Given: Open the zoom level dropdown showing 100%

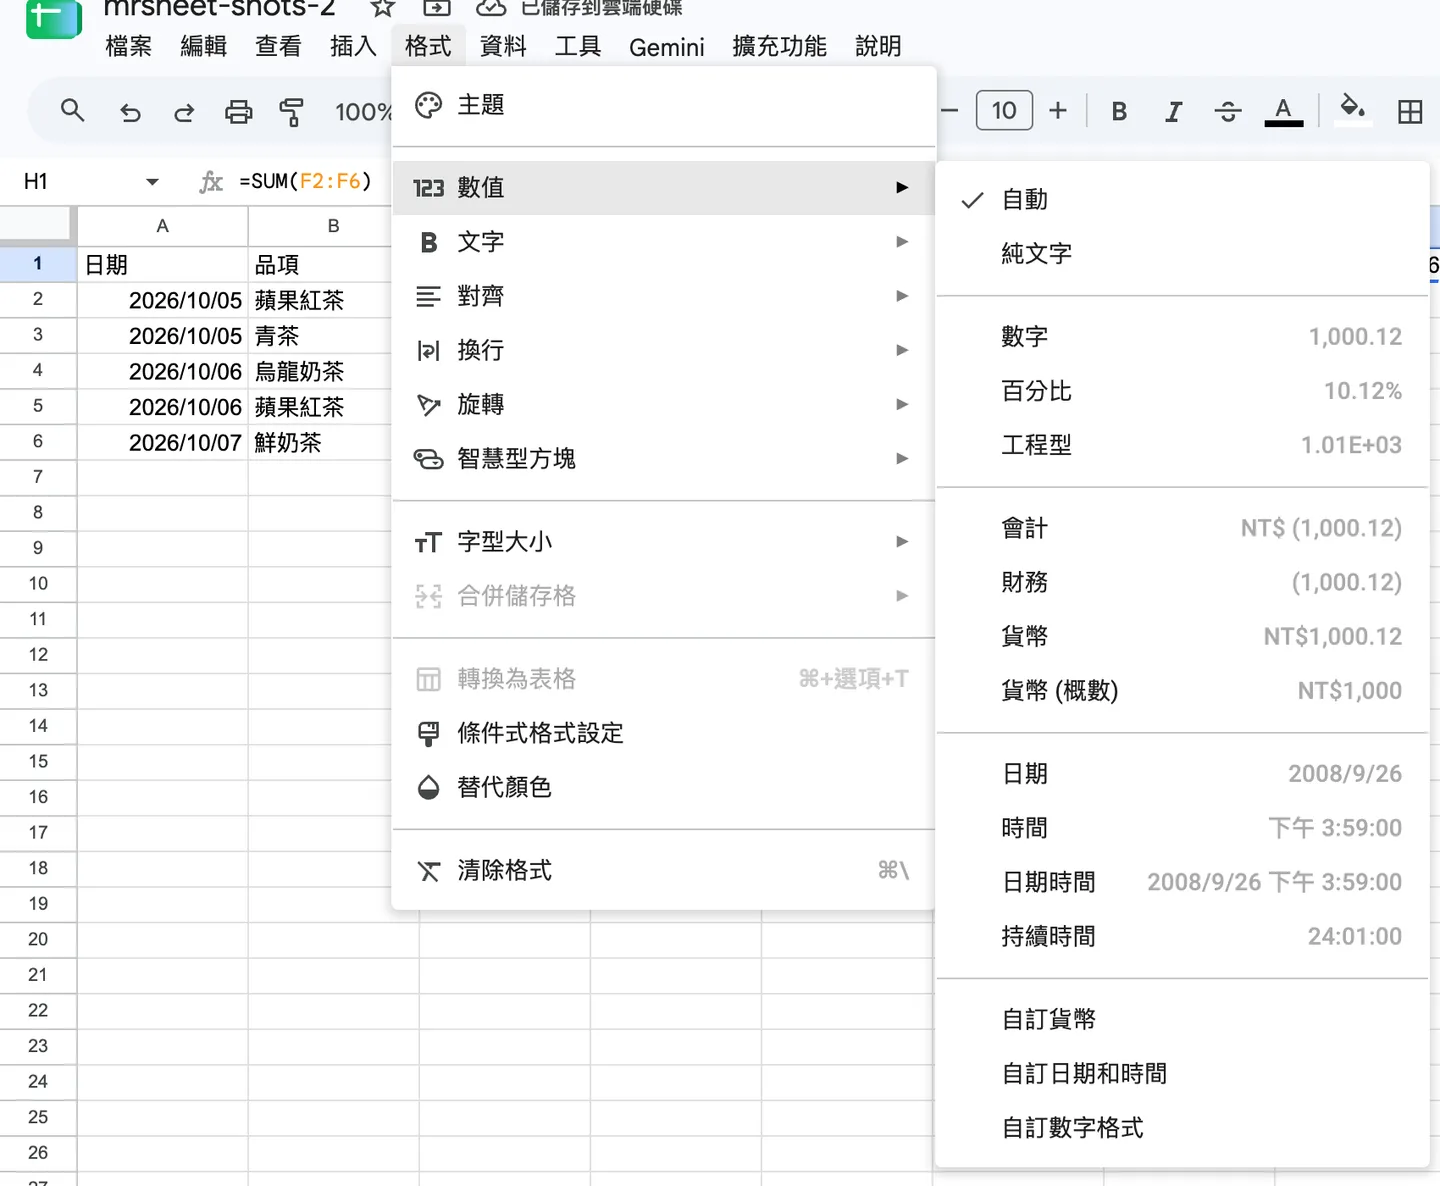Looking at the screenshot, I should [x=363, y=111].
